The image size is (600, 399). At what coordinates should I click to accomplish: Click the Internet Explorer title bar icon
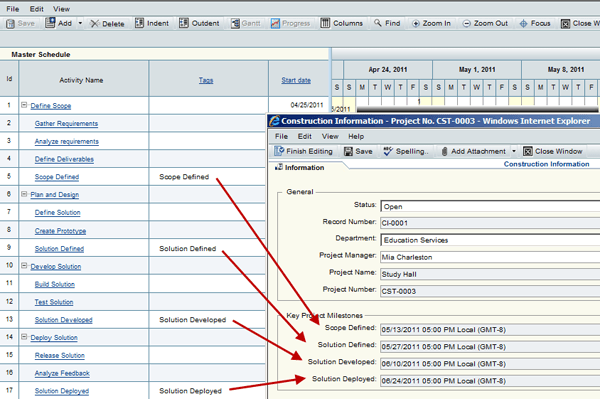(x=274, y=121)
